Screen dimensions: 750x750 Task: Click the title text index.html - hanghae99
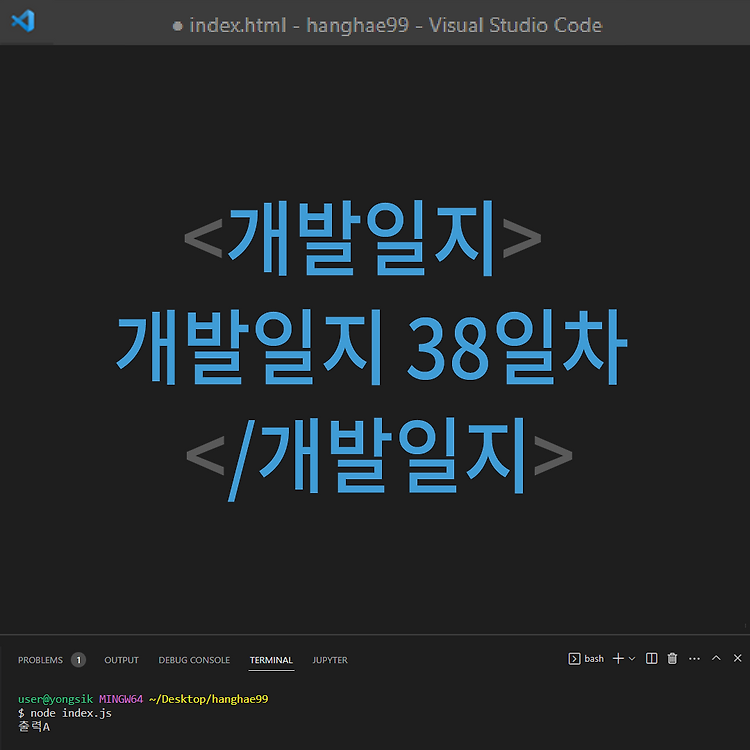[x=299, y=25]
